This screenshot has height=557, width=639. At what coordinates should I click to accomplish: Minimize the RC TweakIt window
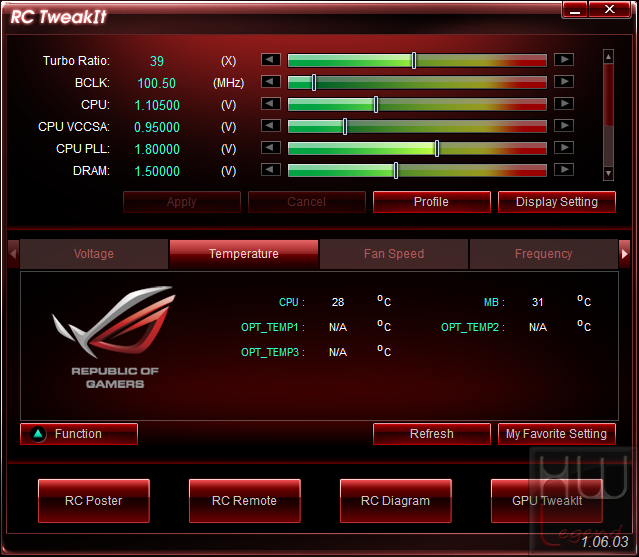[x=575, y=10]
